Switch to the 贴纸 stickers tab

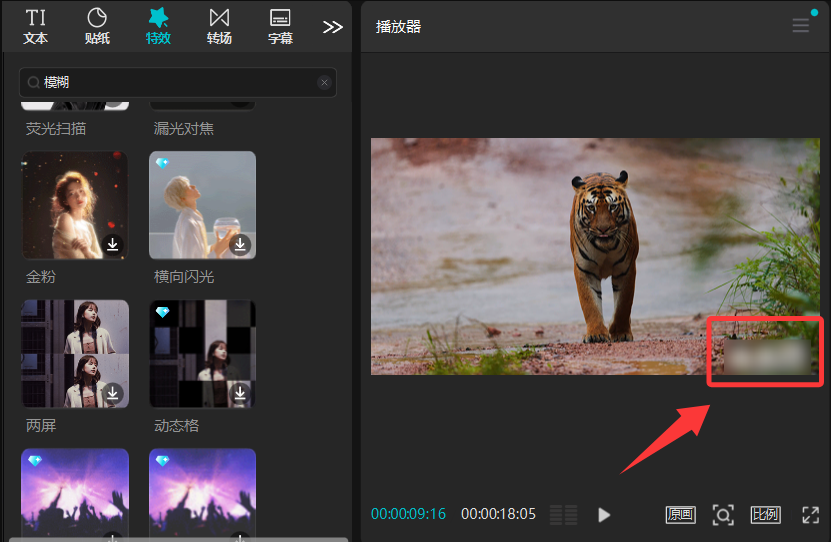coord(97,26)
